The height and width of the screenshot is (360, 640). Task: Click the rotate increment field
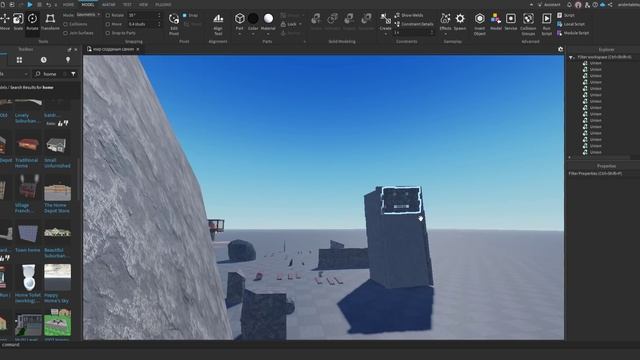[x=143, y=15]
